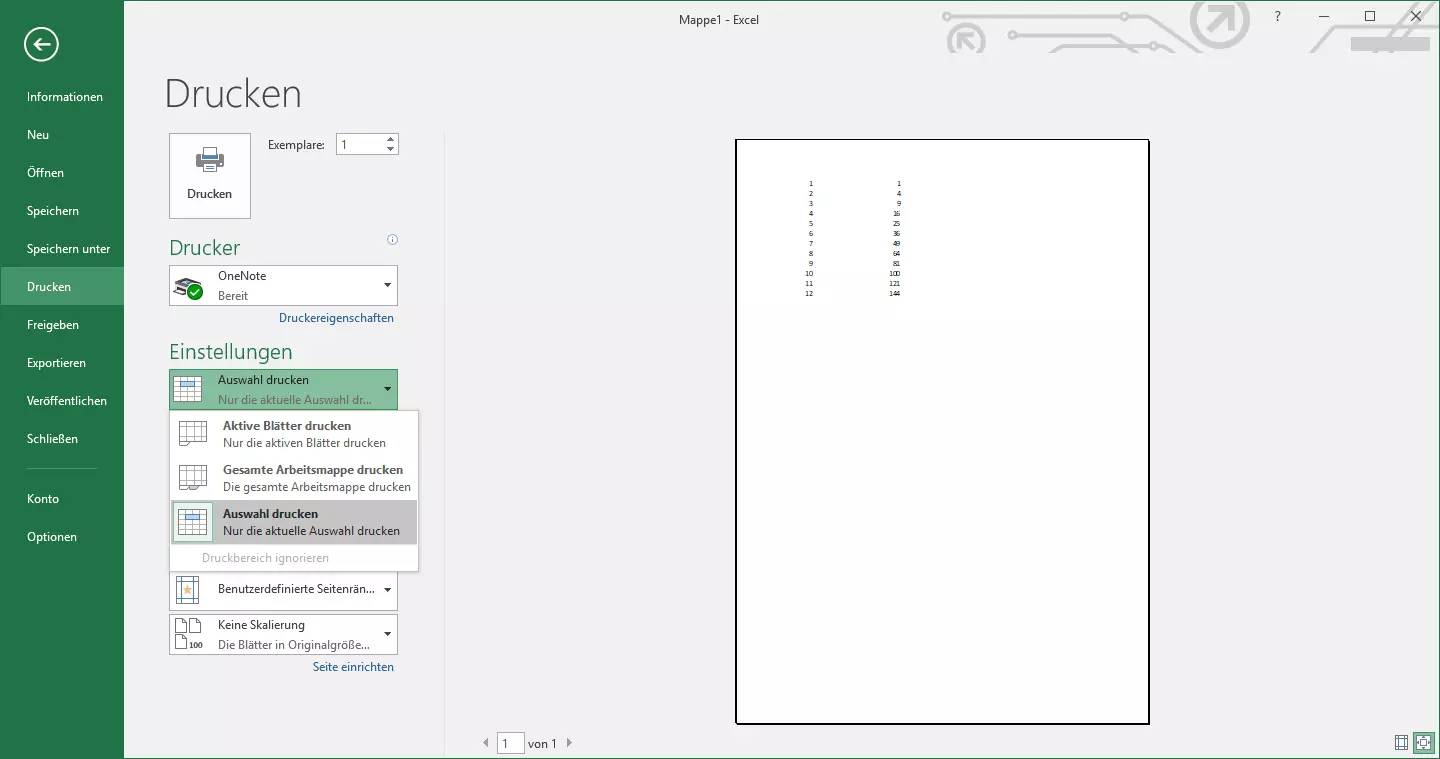Click Speichern unter in the sidebar

click(62, 249)
